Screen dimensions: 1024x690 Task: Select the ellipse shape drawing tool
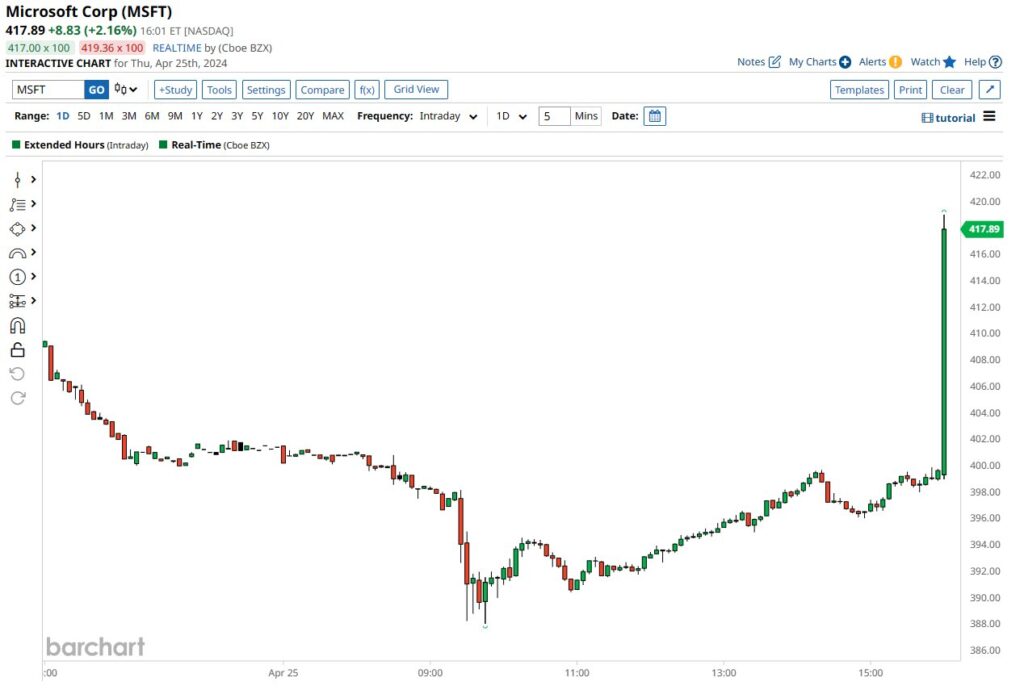tap(17, 229)
